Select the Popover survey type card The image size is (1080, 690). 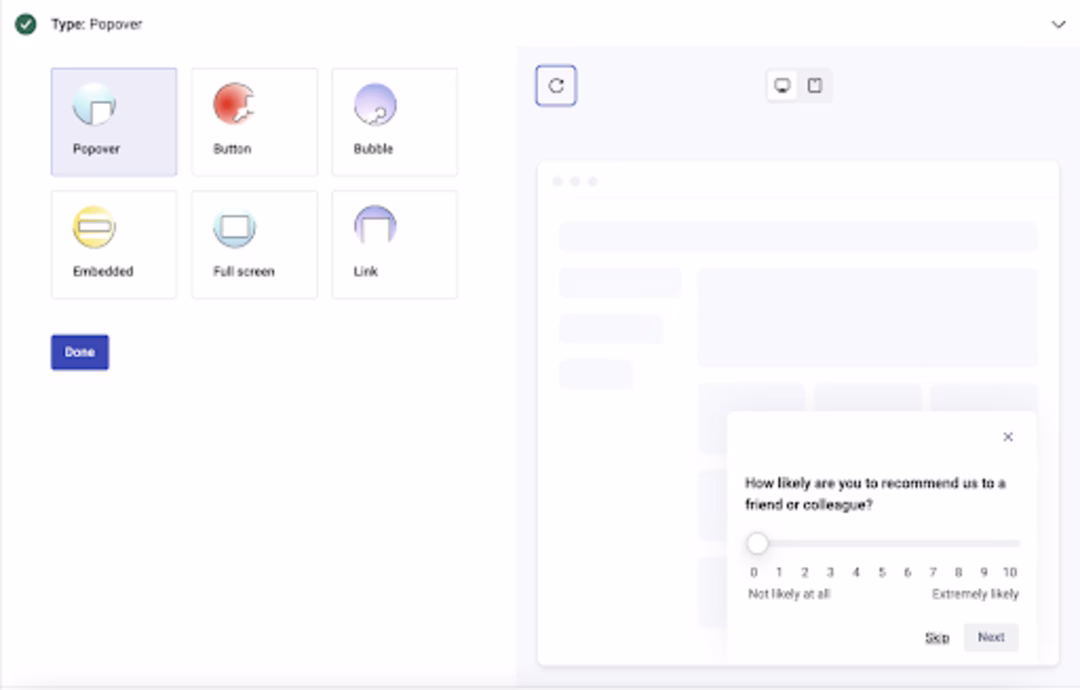pos(114,122)
